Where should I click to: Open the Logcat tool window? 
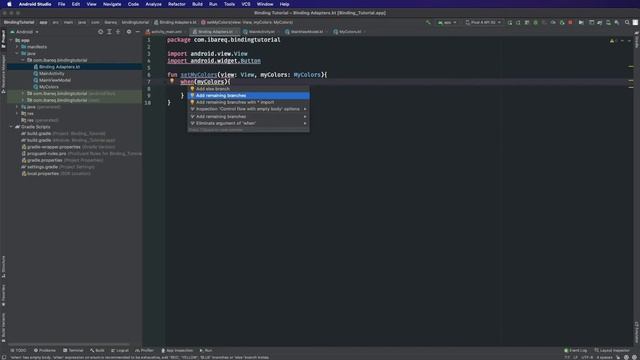[120, 350]
